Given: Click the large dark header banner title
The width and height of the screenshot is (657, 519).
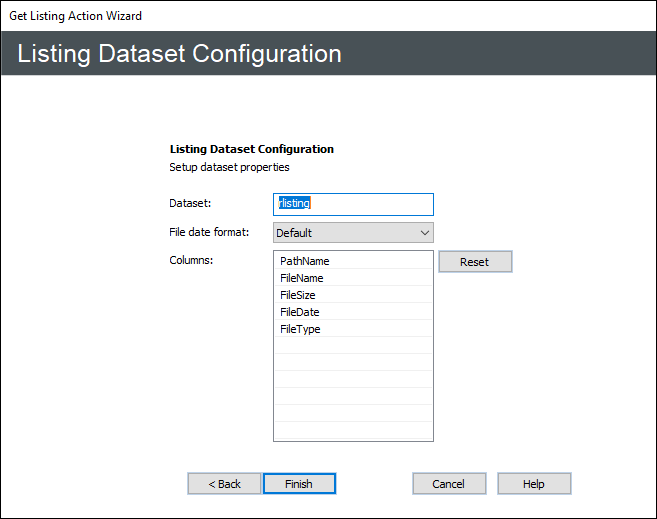Looking at the screenshot, I should pos(180,54).
